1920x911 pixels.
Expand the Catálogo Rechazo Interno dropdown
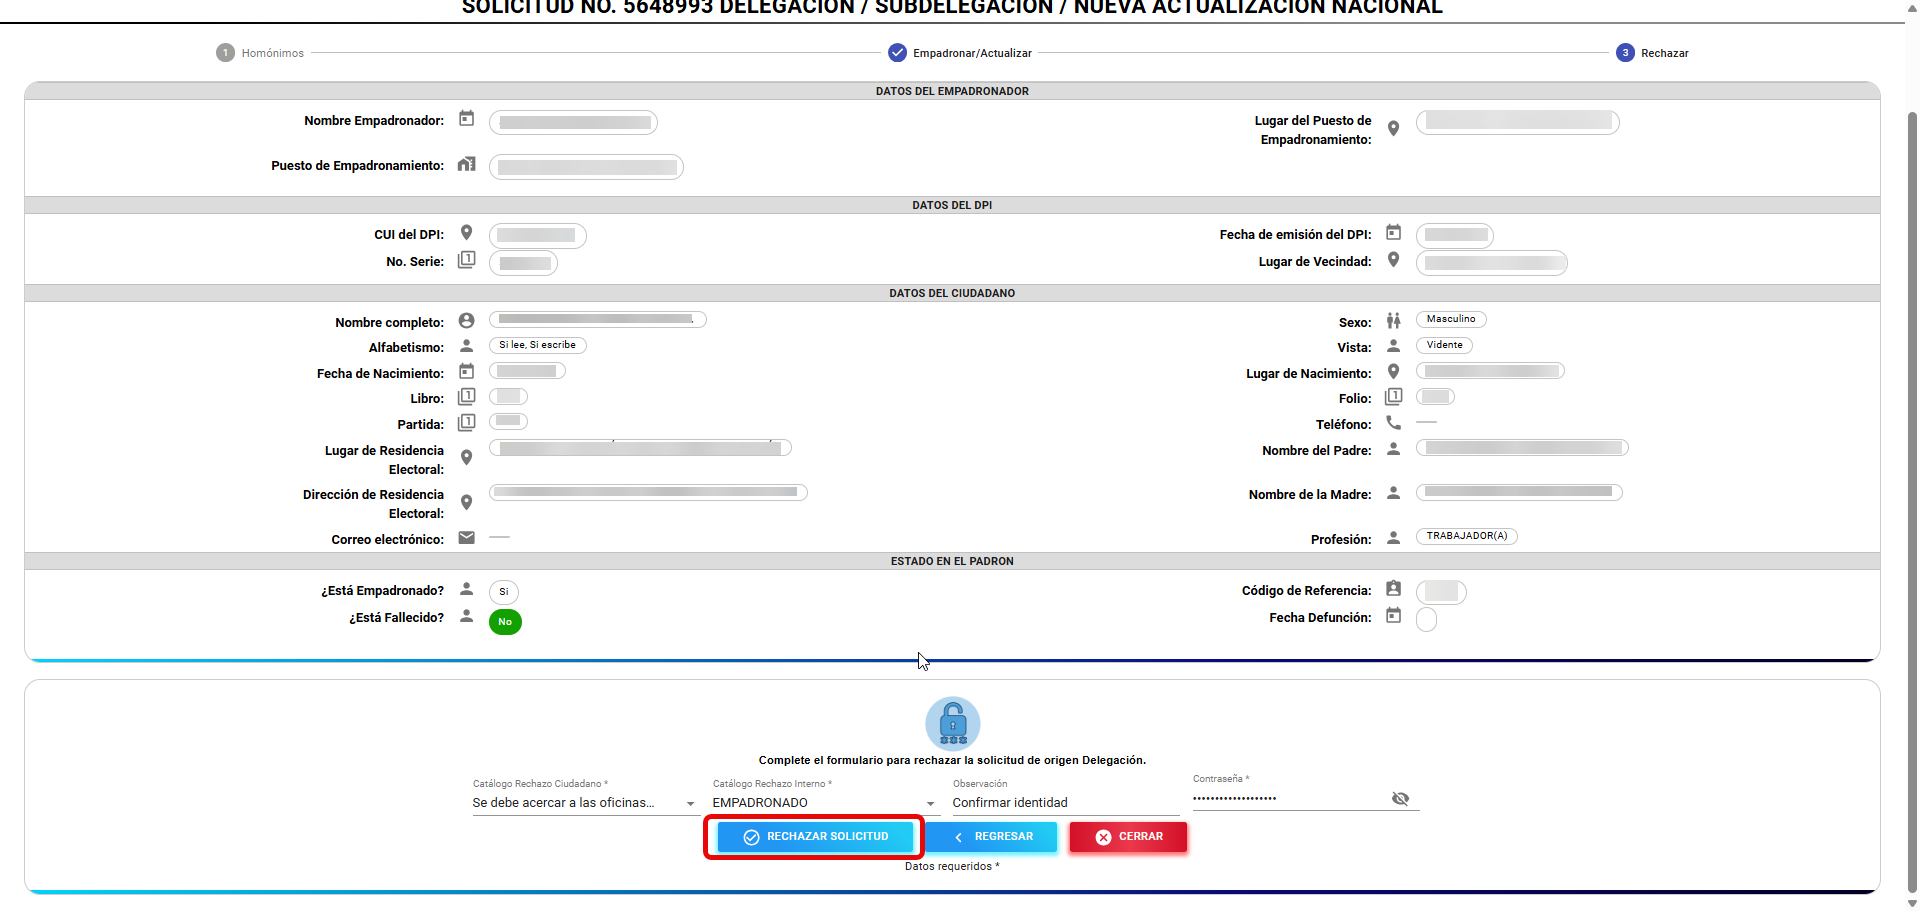[824, 803]
